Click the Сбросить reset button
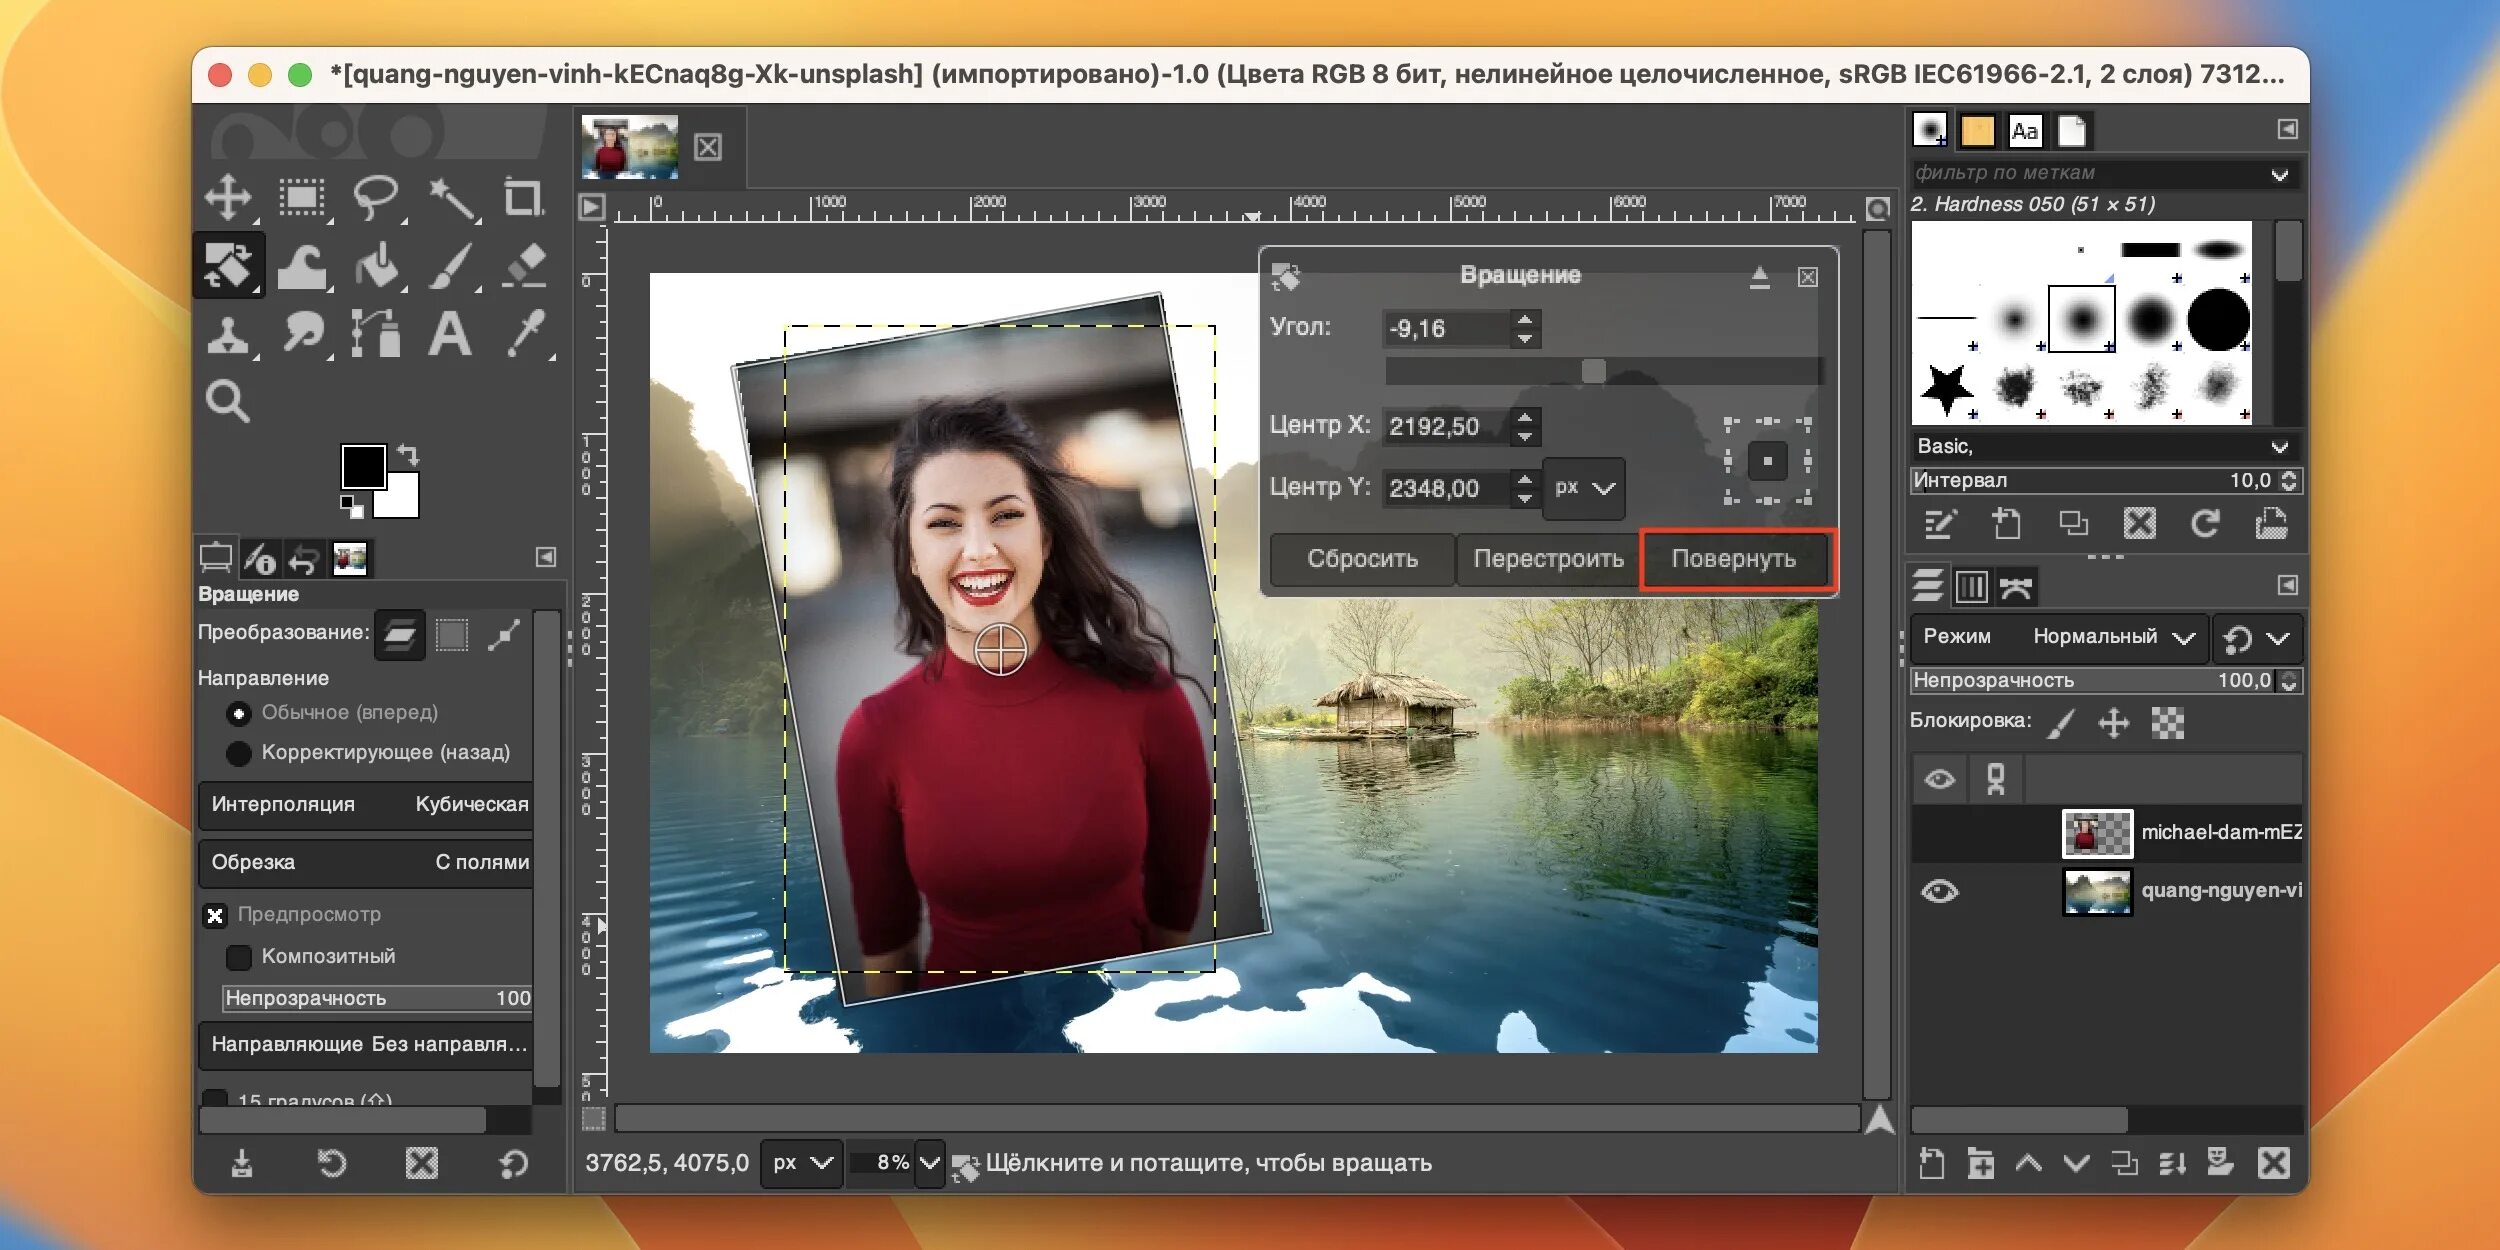This screenshot has height=1250, width=2500. [x=1362, y=559]
